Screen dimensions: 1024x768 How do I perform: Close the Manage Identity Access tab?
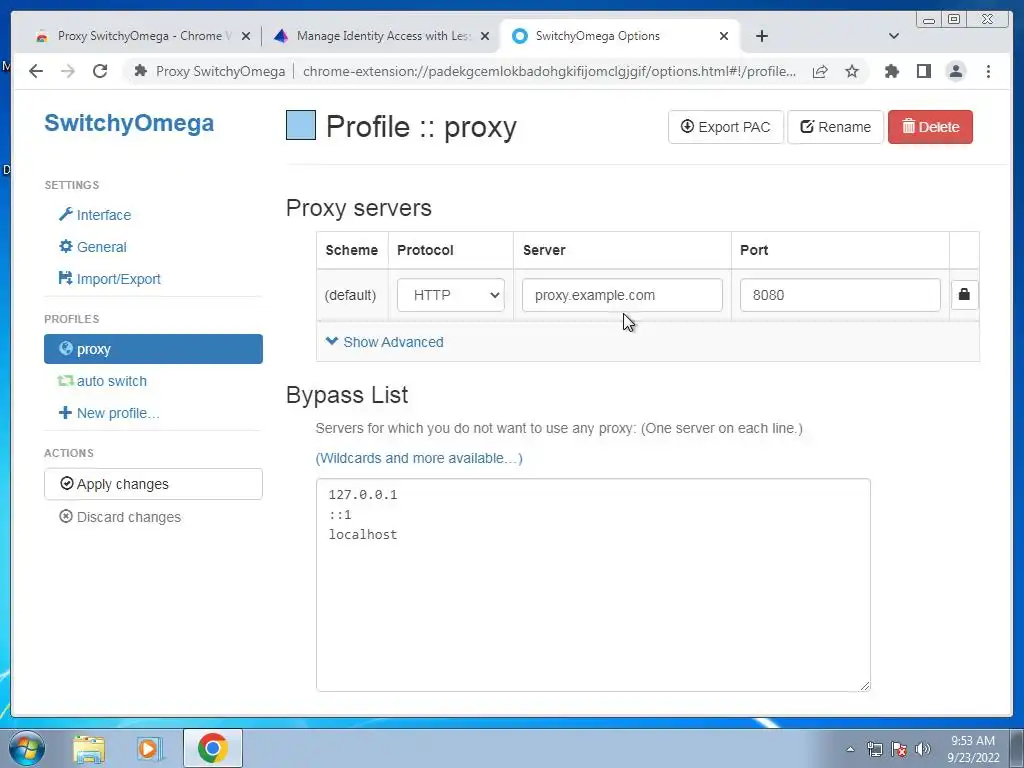pyautogui.click(x=485, y=37)
